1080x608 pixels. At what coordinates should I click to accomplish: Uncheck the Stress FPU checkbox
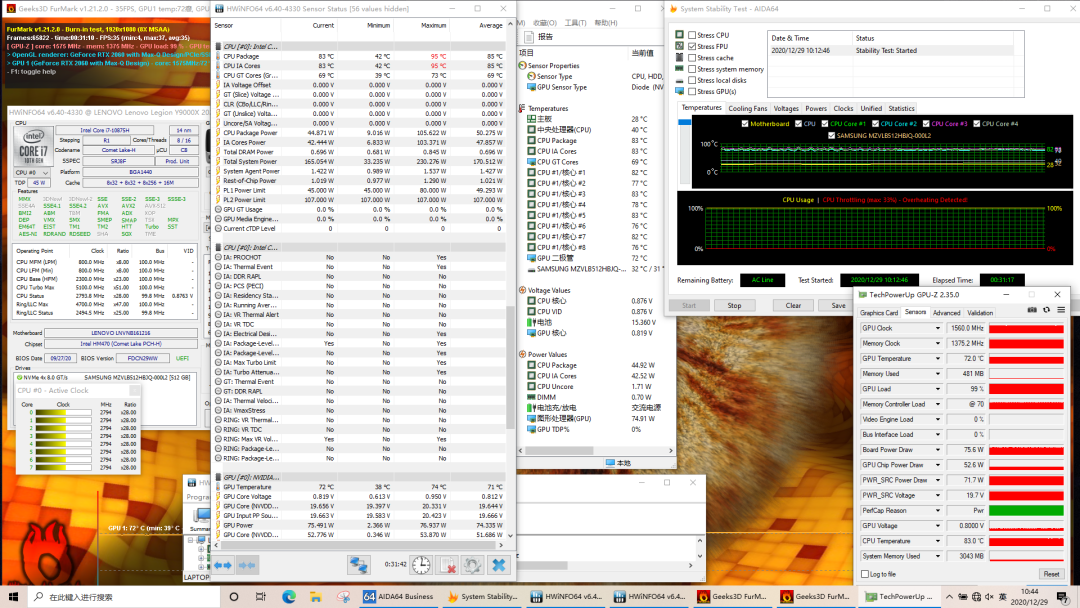tap(692, 46)
